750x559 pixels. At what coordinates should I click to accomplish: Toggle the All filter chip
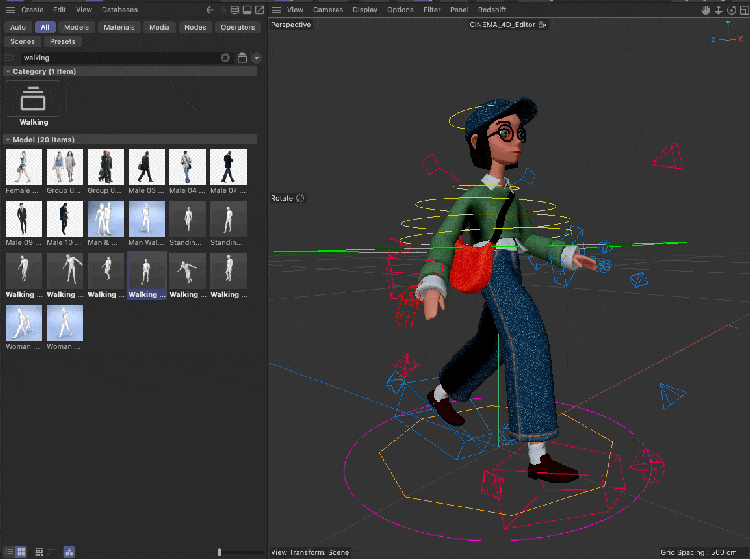click(x=45, y=27)
